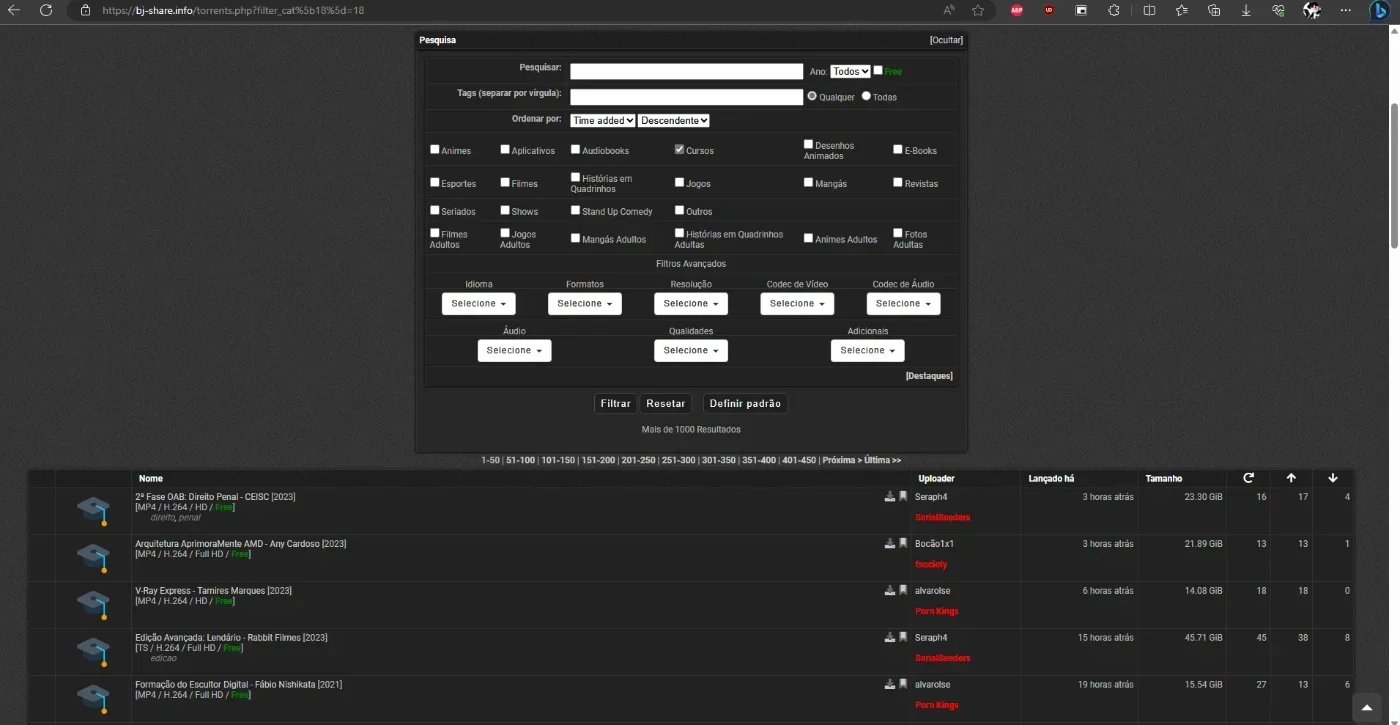Bookmark the Edição Avançada Lendário torrent

coord(903,637)
